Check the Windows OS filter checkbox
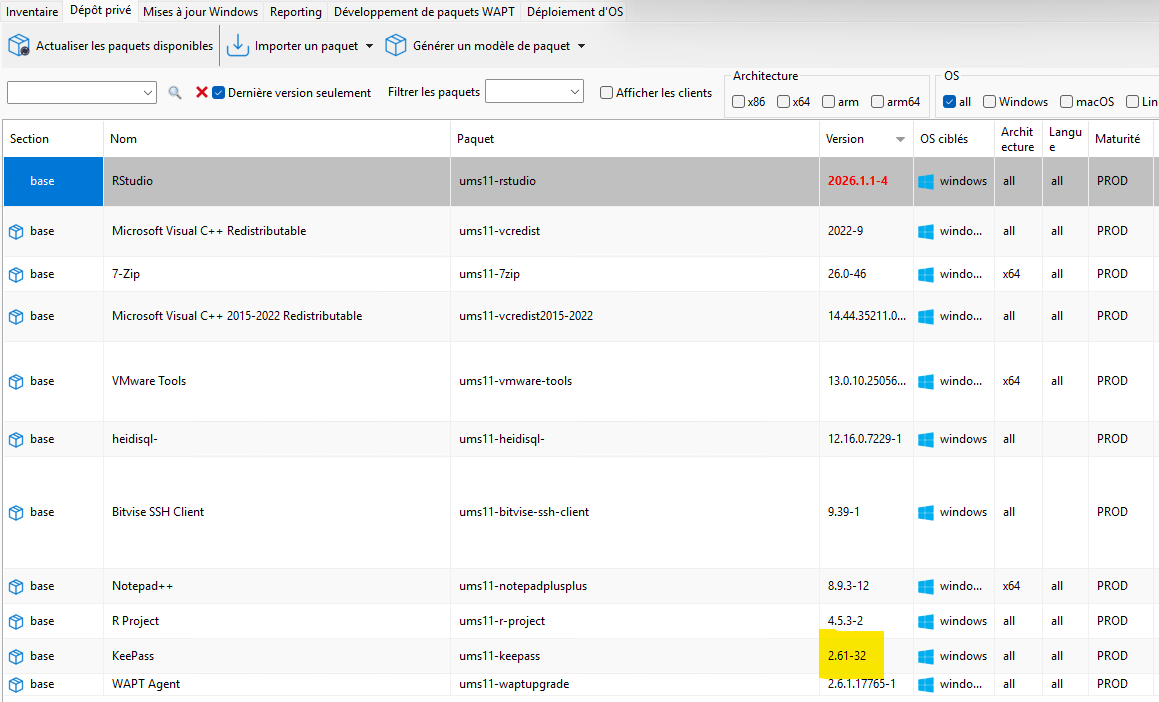The image size is (1159, 702). point(989,102)
